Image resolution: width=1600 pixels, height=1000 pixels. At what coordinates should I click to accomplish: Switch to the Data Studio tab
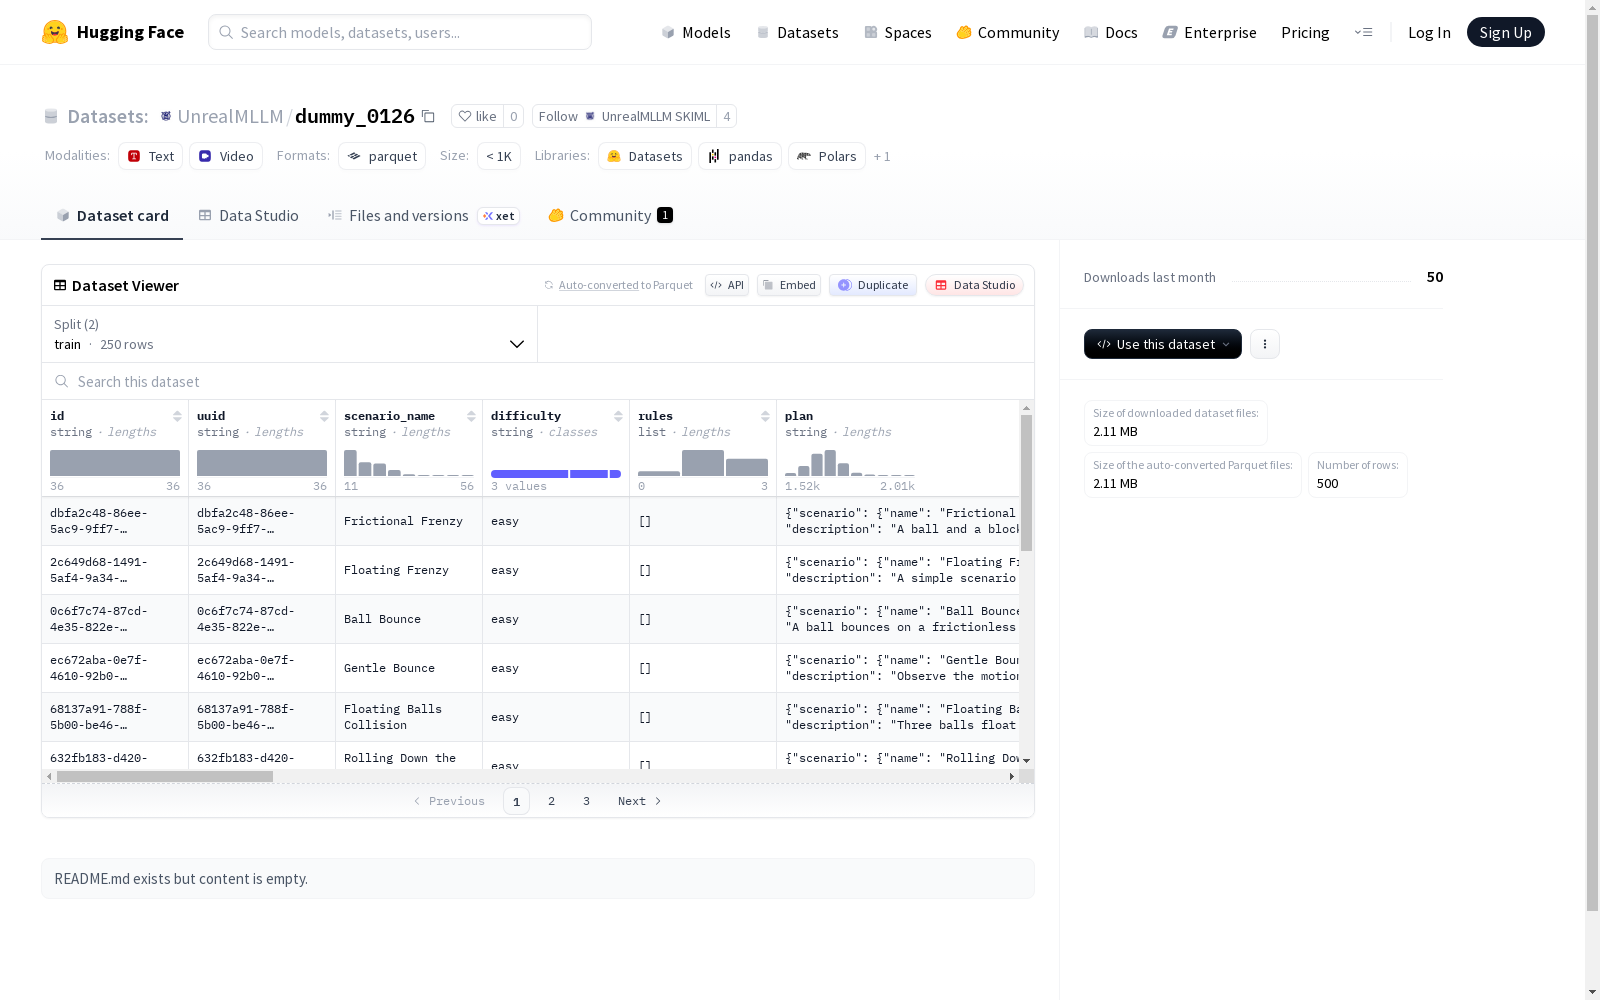click(249, 216)
